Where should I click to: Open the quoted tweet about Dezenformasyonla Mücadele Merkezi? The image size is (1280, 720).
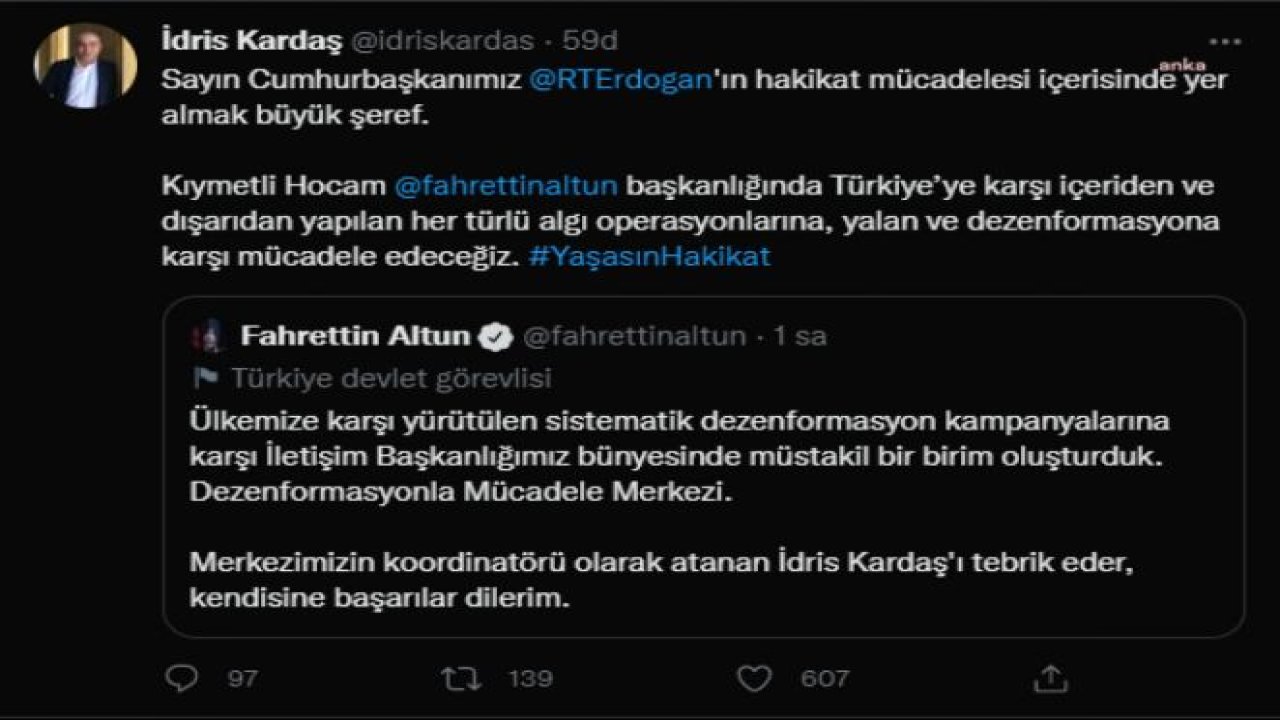tap(704, 467)
